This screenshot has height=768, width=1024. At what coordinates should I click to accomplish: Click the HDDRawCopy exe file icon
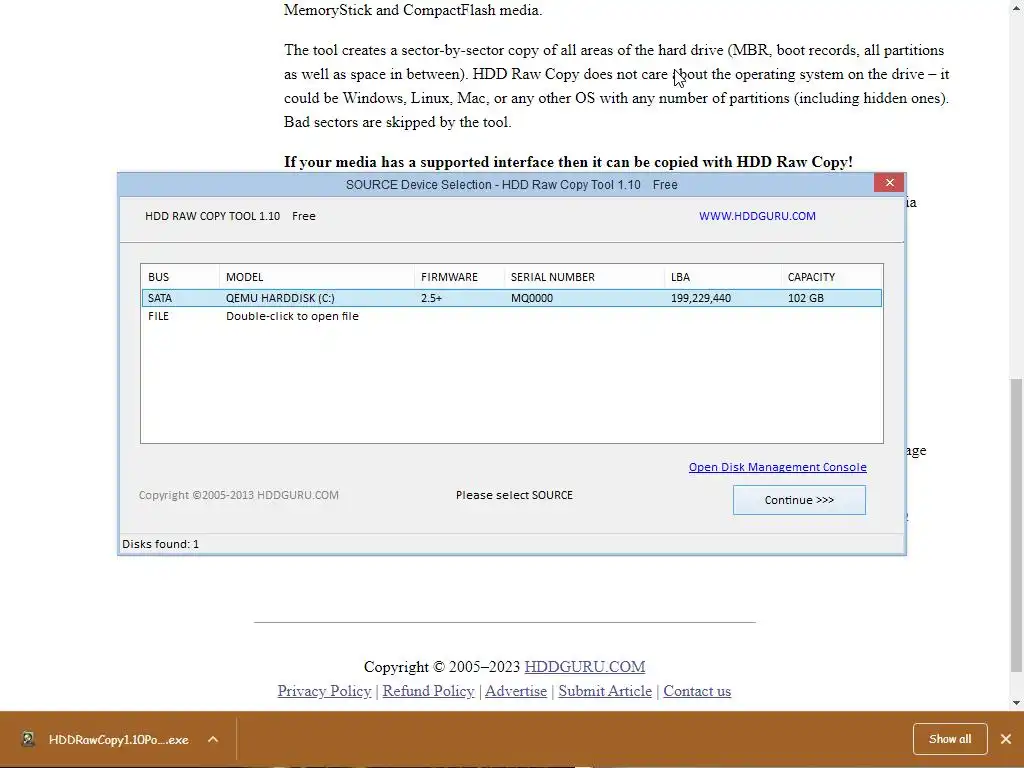pyautogui.click(x=28, y=739)
